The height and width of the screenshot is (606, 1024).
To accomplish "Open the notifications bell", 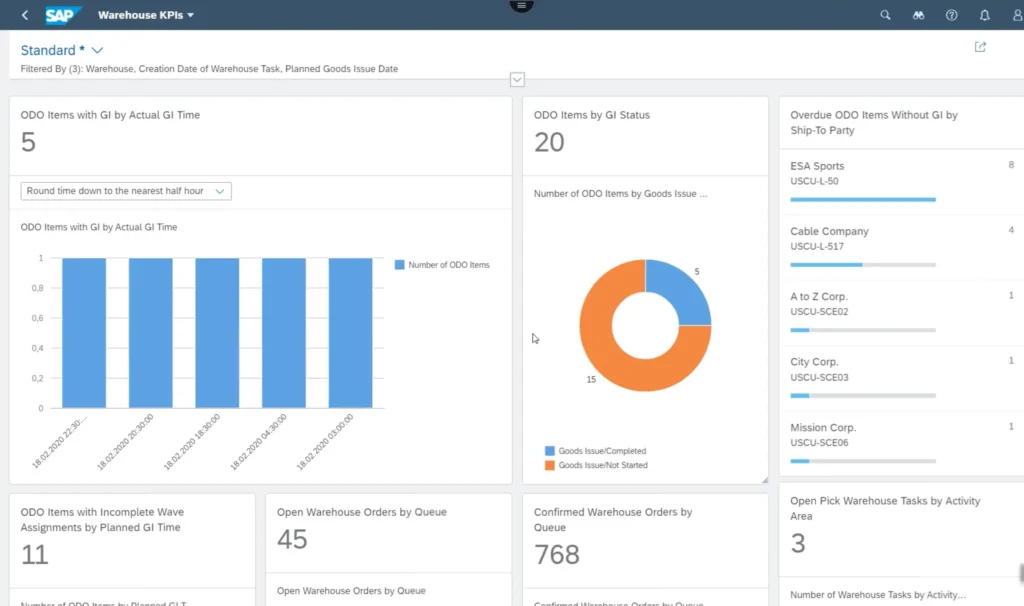I will (985, 15).
